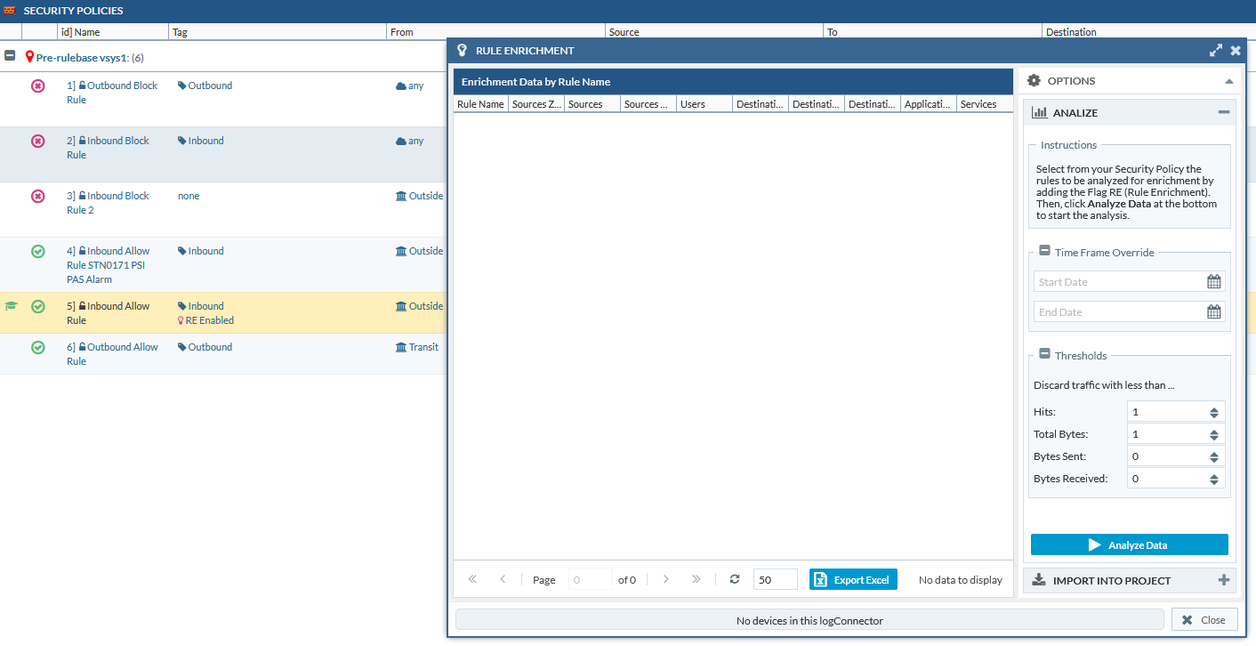Click the deny icon of Inbound Block Rule 2

(38, 196)
